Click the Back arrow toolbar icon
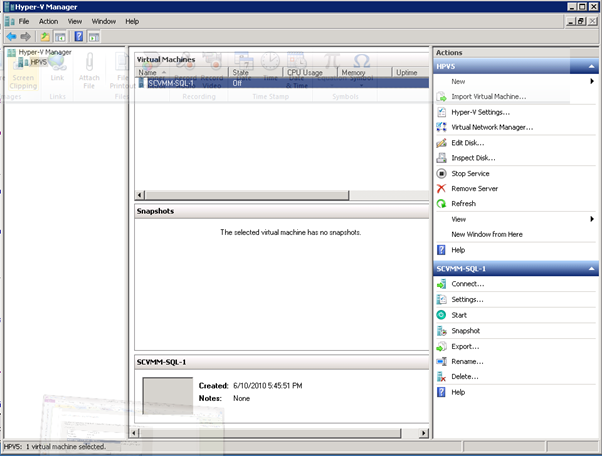Viewport: 602px width, 456px height. click(x=11, y=36)
